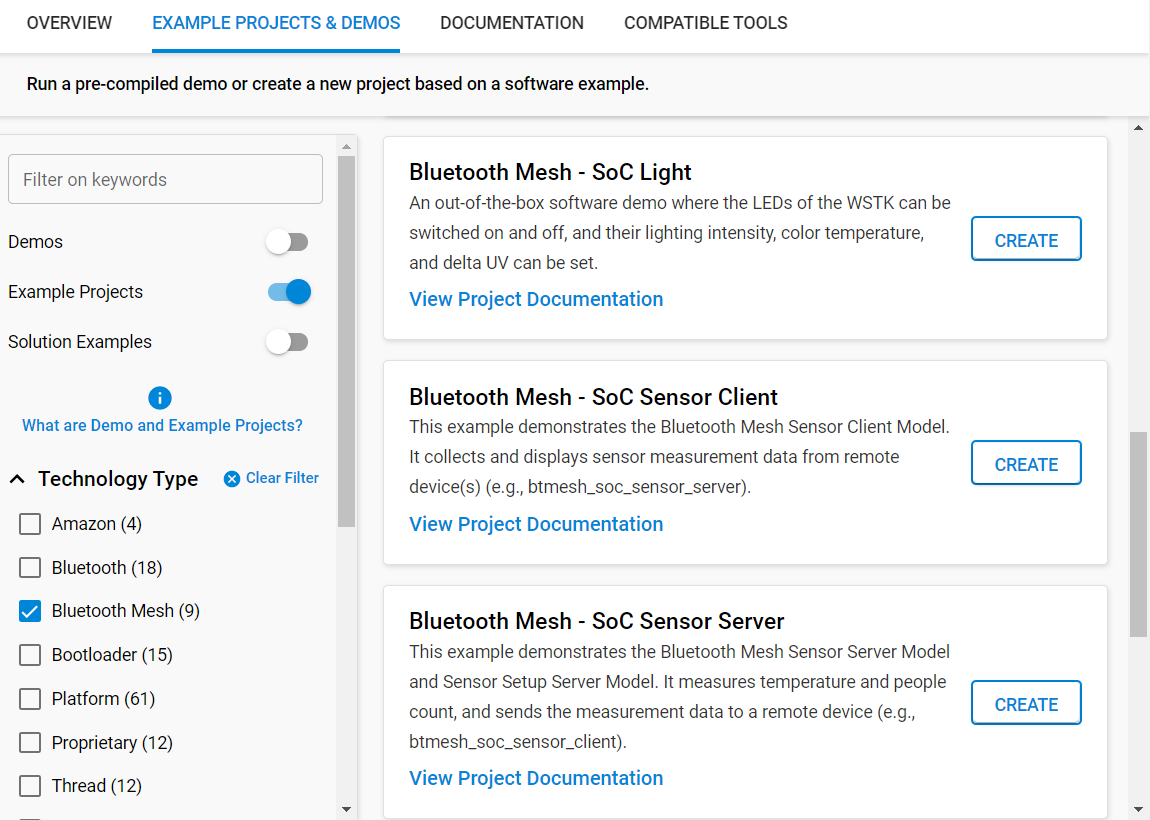The height and width of the screenshot is (820, 1150).
Task: Click the Filter on keywords input field
Action: [165, 179]
